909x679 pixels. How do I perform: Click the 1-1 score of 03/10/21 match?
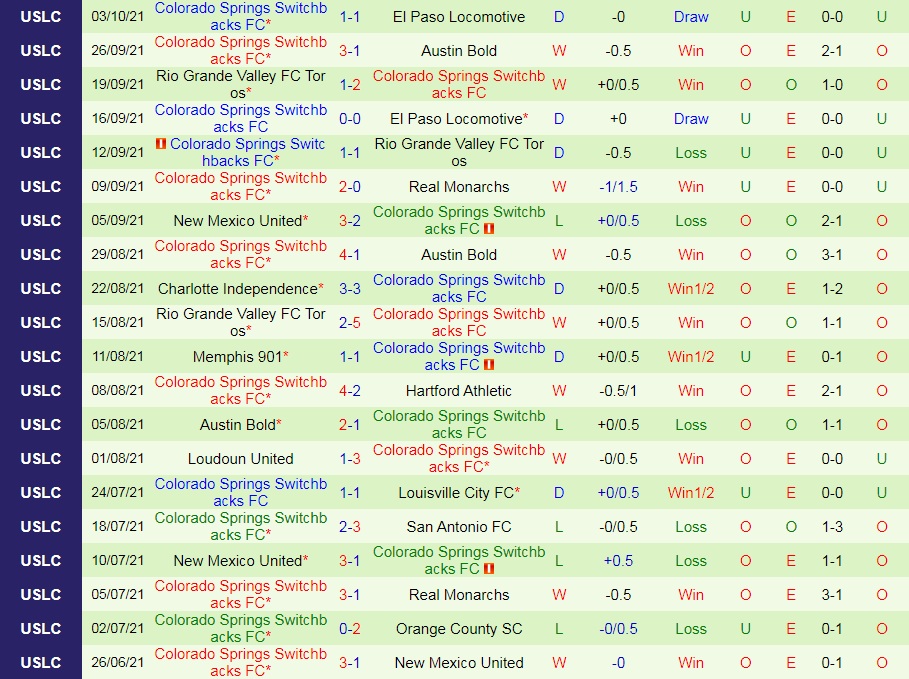pos(350,17)
